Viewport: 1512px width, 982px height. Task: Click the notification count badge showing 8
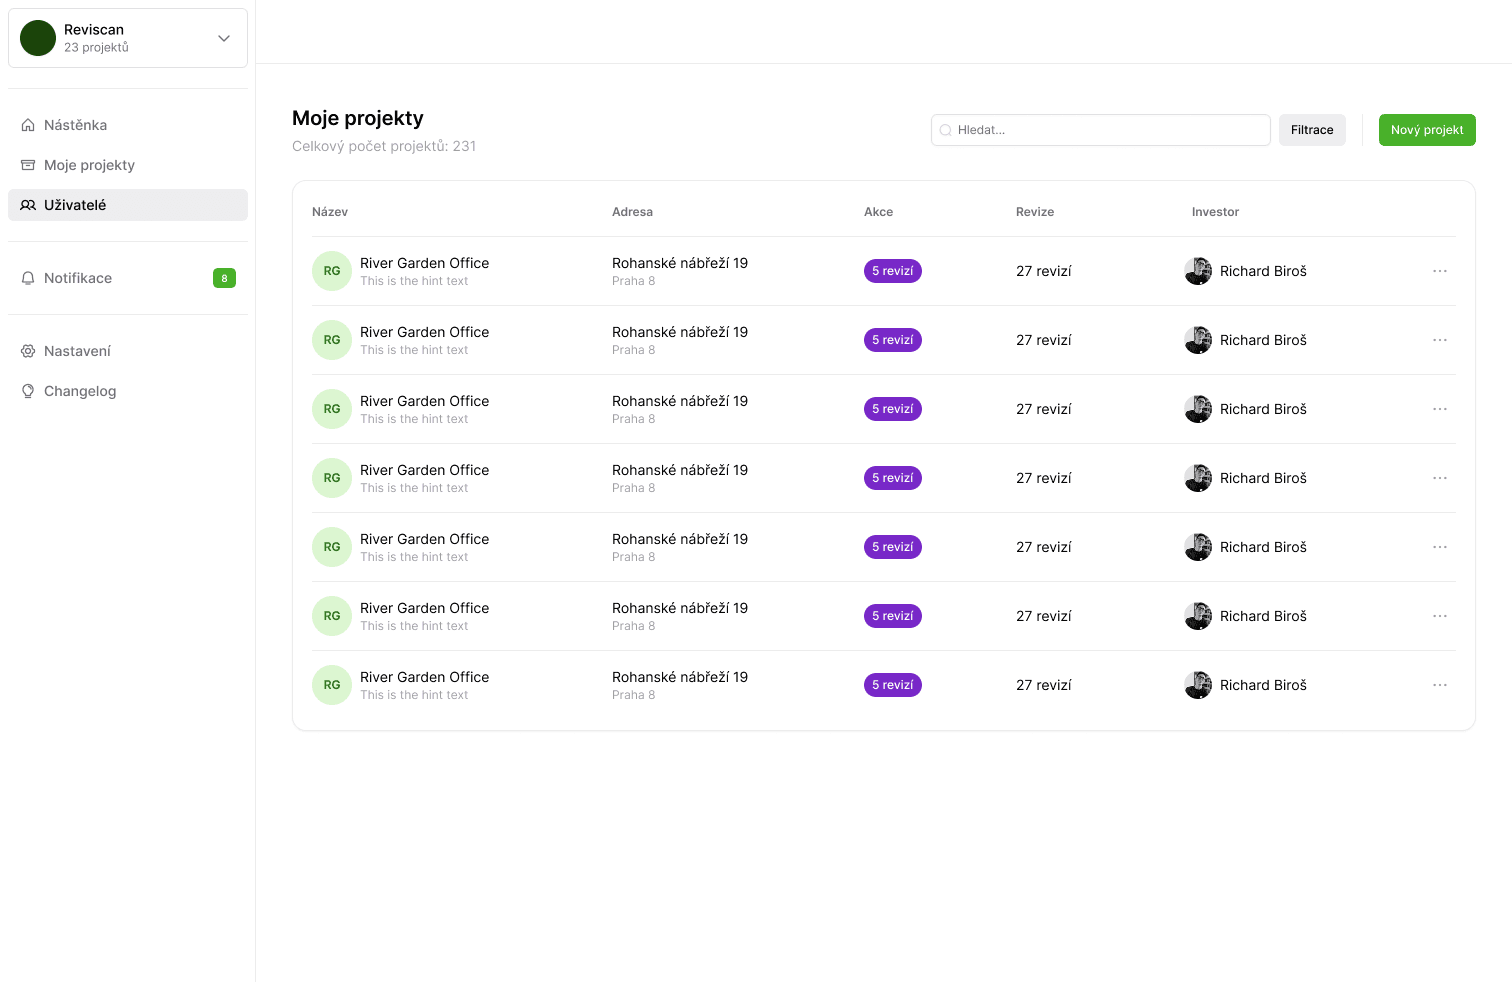[224, 278]
